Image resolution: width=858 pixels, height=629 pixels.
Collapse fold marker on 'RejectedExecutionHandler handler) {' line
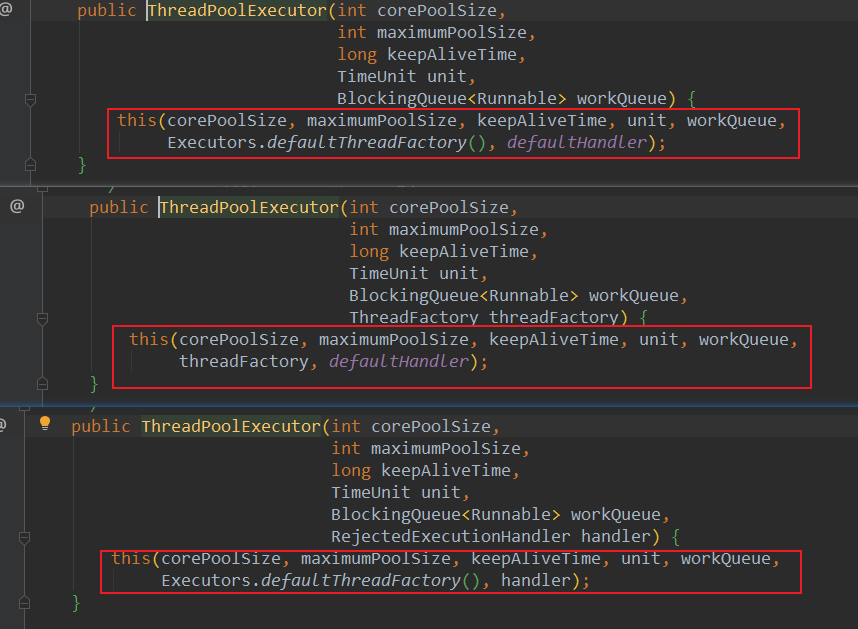[24, 537]
